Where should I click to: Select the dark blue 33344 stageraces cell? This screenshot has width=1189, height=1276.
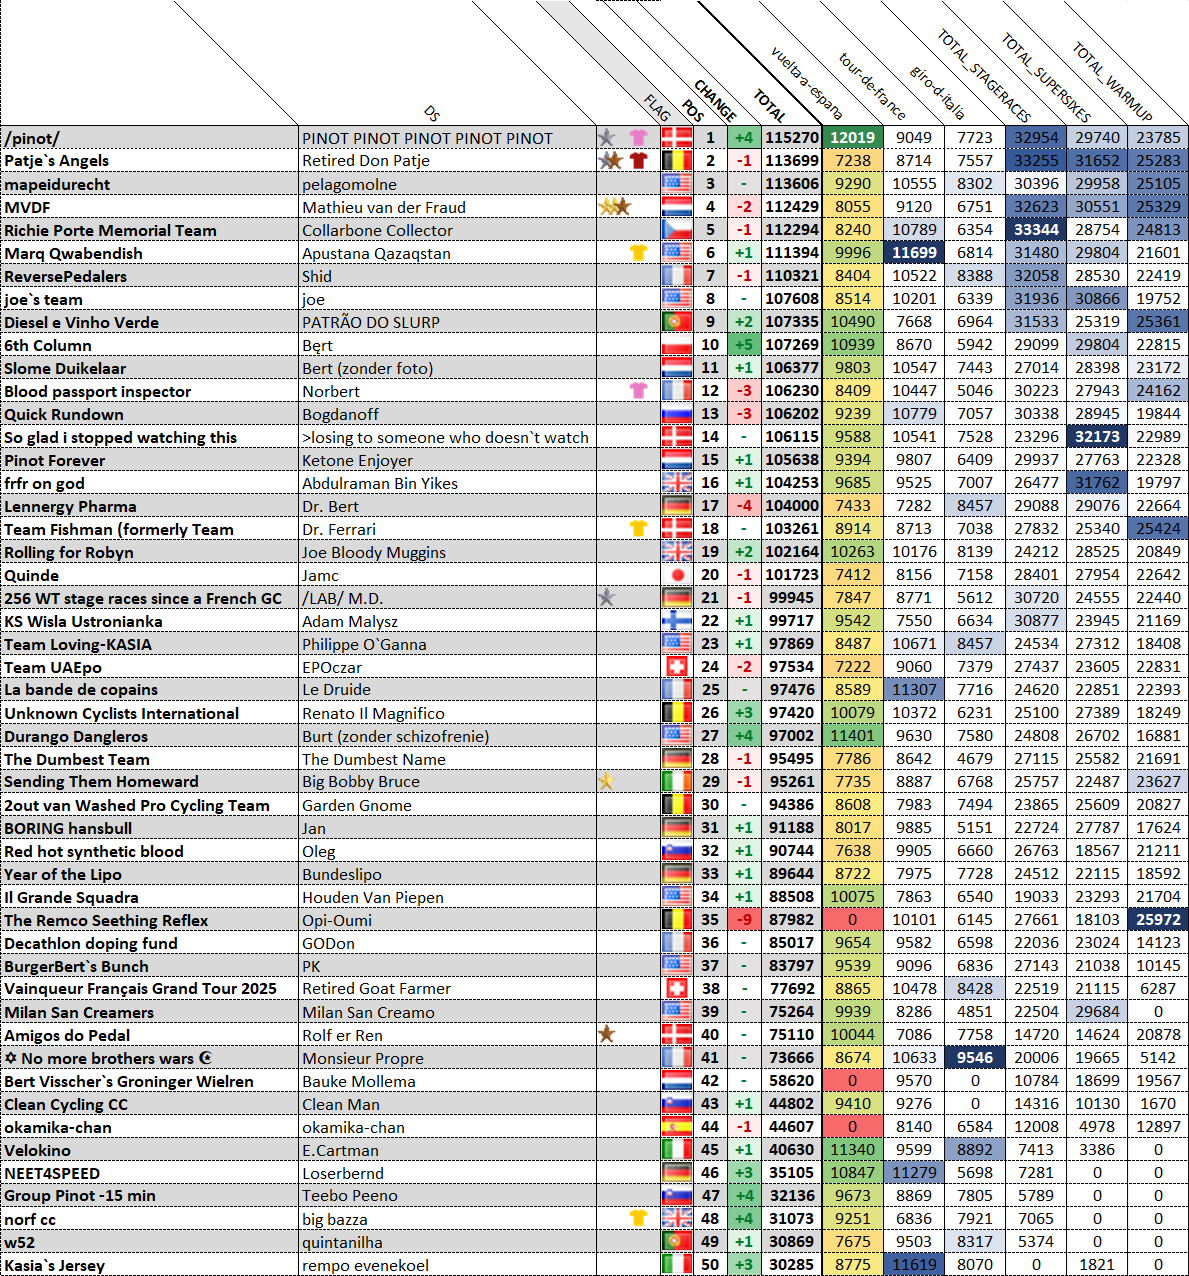pos(1036,230)
